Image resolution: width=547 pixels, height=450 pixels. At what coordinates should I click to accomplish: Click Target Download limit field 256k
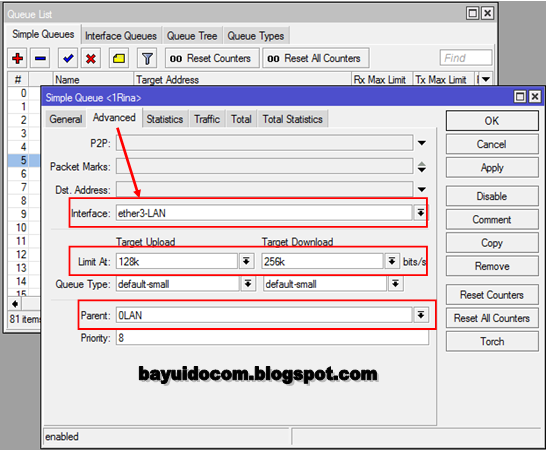322,261
